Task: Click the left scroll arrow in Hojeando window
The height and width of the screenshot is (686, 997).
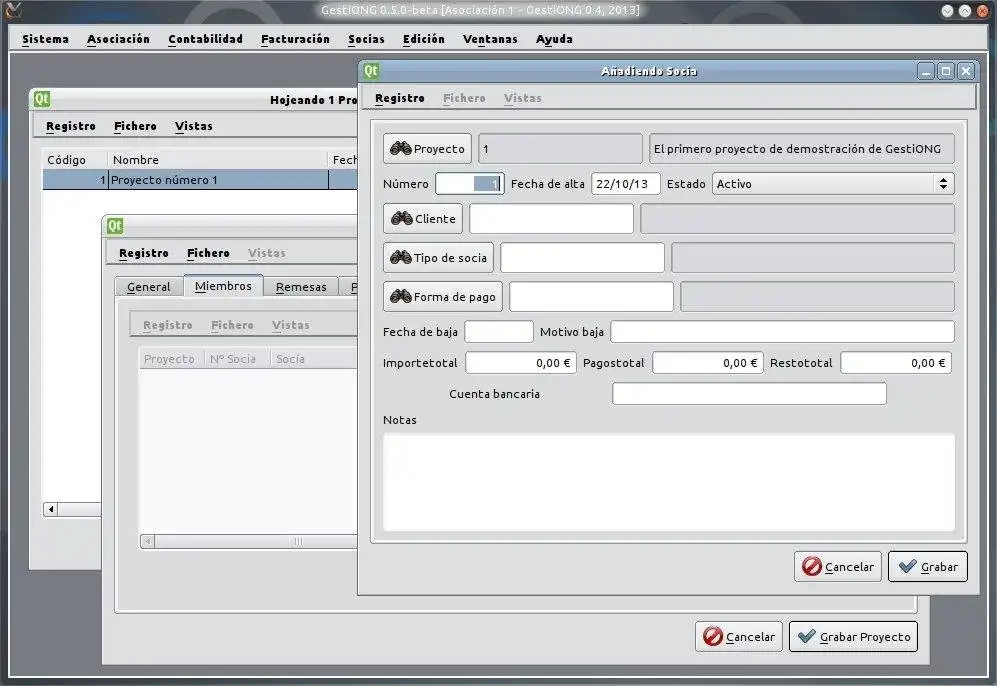Action: point(51,509)
